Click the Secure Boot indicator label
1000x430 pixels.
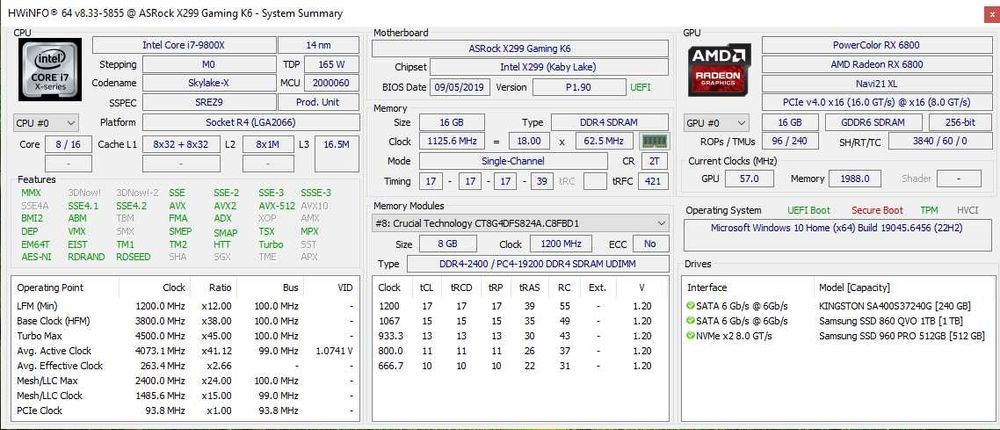(877, 210)
